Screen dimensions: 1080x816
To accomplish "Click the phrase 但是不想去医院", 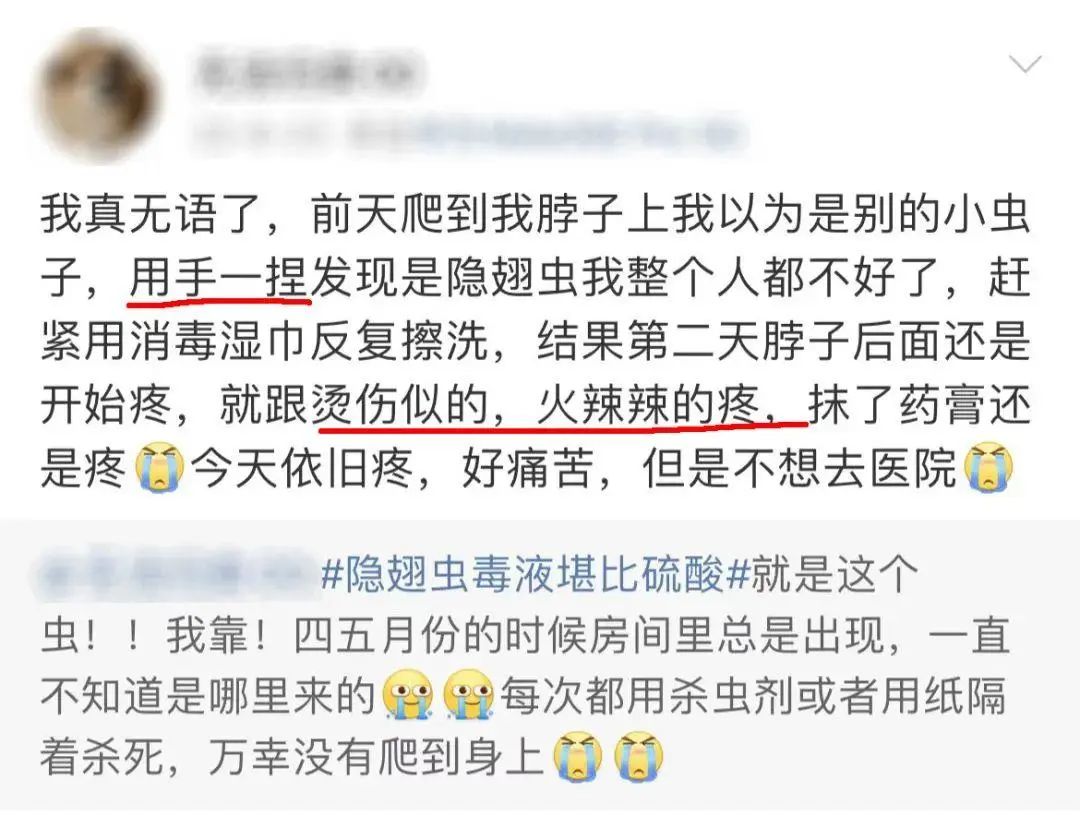I will pos(800,468).
